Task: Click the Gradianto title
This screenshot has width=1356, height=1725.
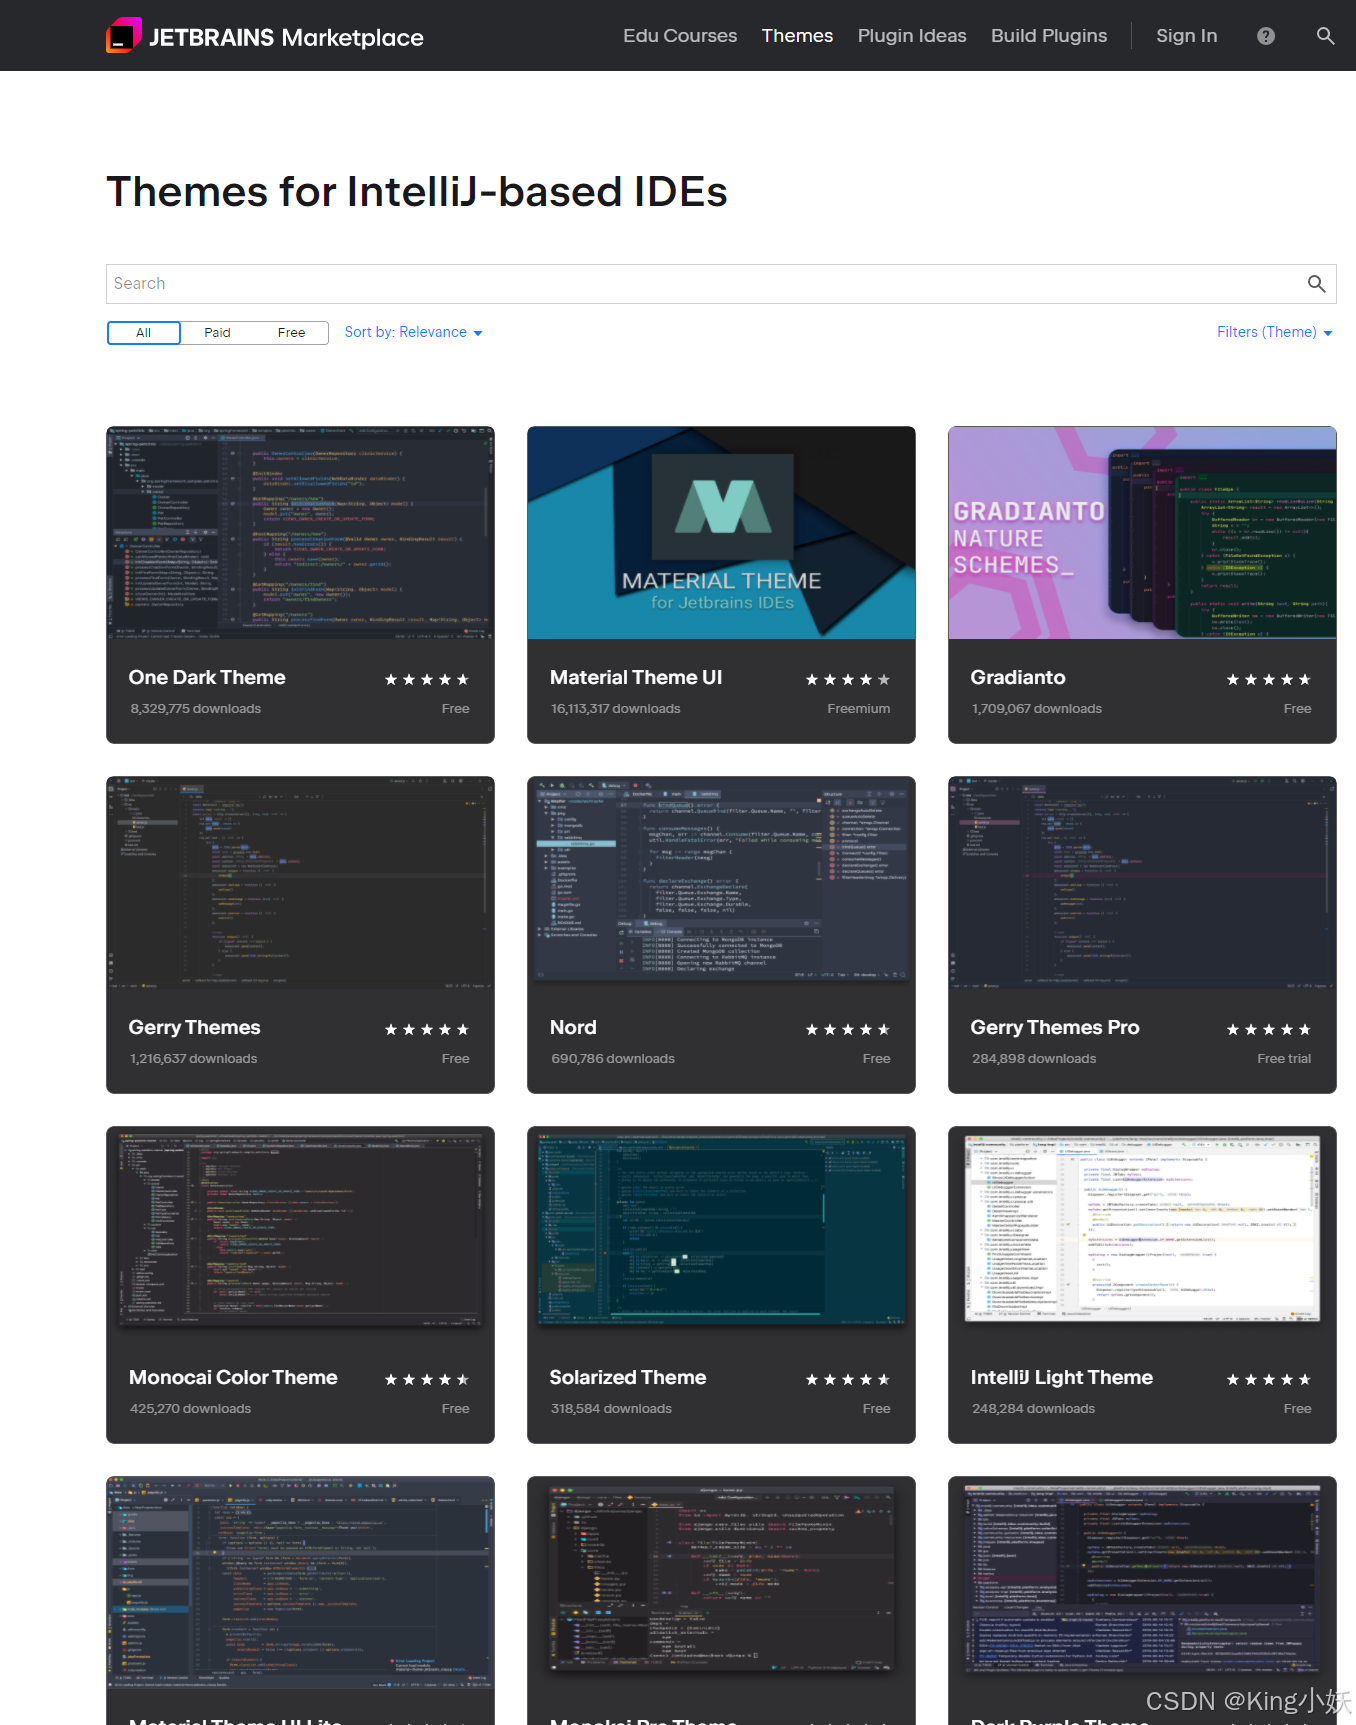Action: (x=1018, y=677)
